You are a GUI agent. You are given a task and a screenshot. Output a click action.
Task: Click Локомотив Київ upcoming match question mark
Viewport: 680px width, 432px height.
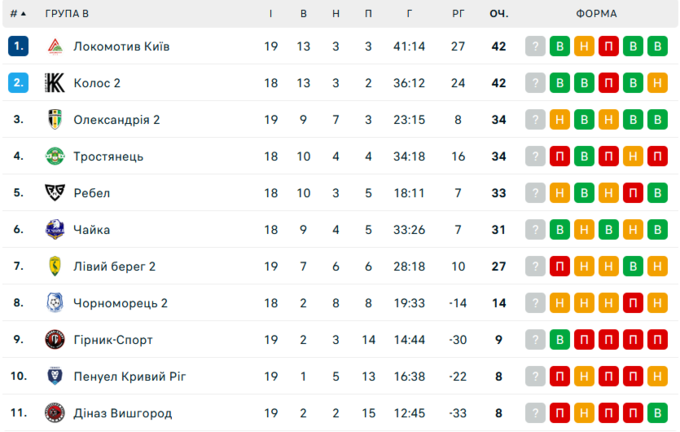pos(536,47)
